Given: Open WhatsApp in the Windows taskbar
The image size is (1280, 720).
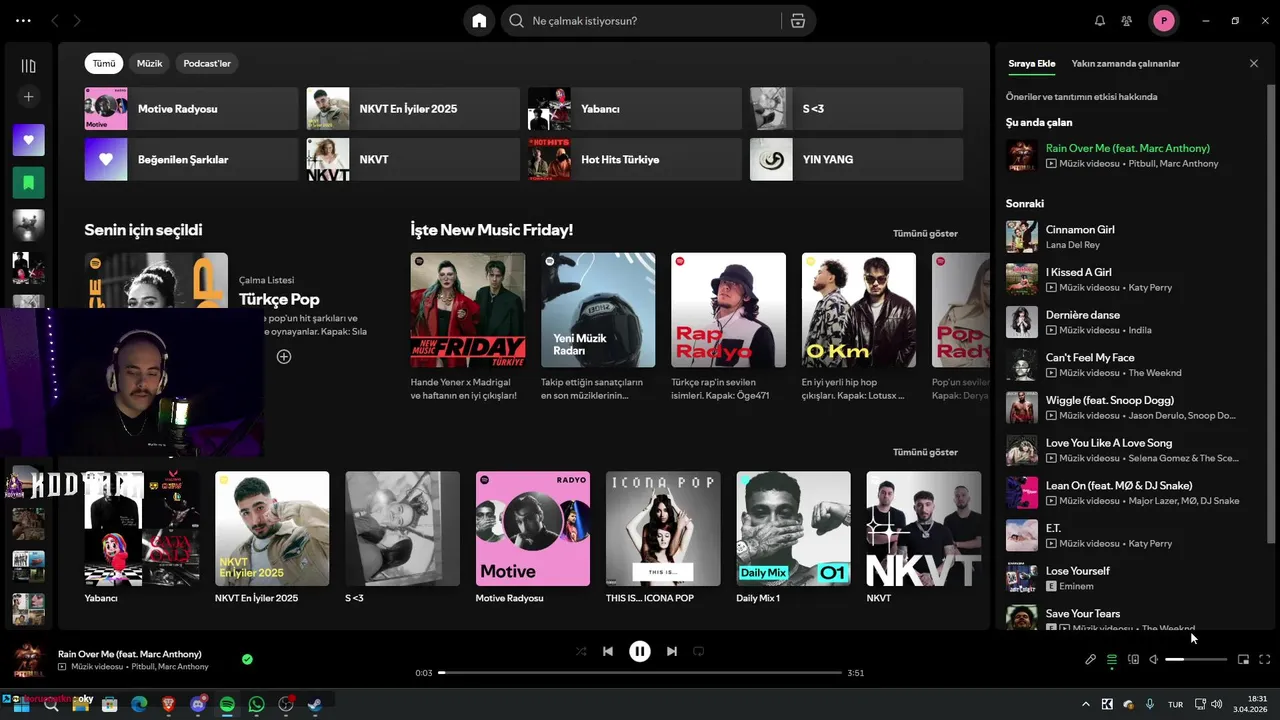Looking at the screenshot, I should pos(256,705).
